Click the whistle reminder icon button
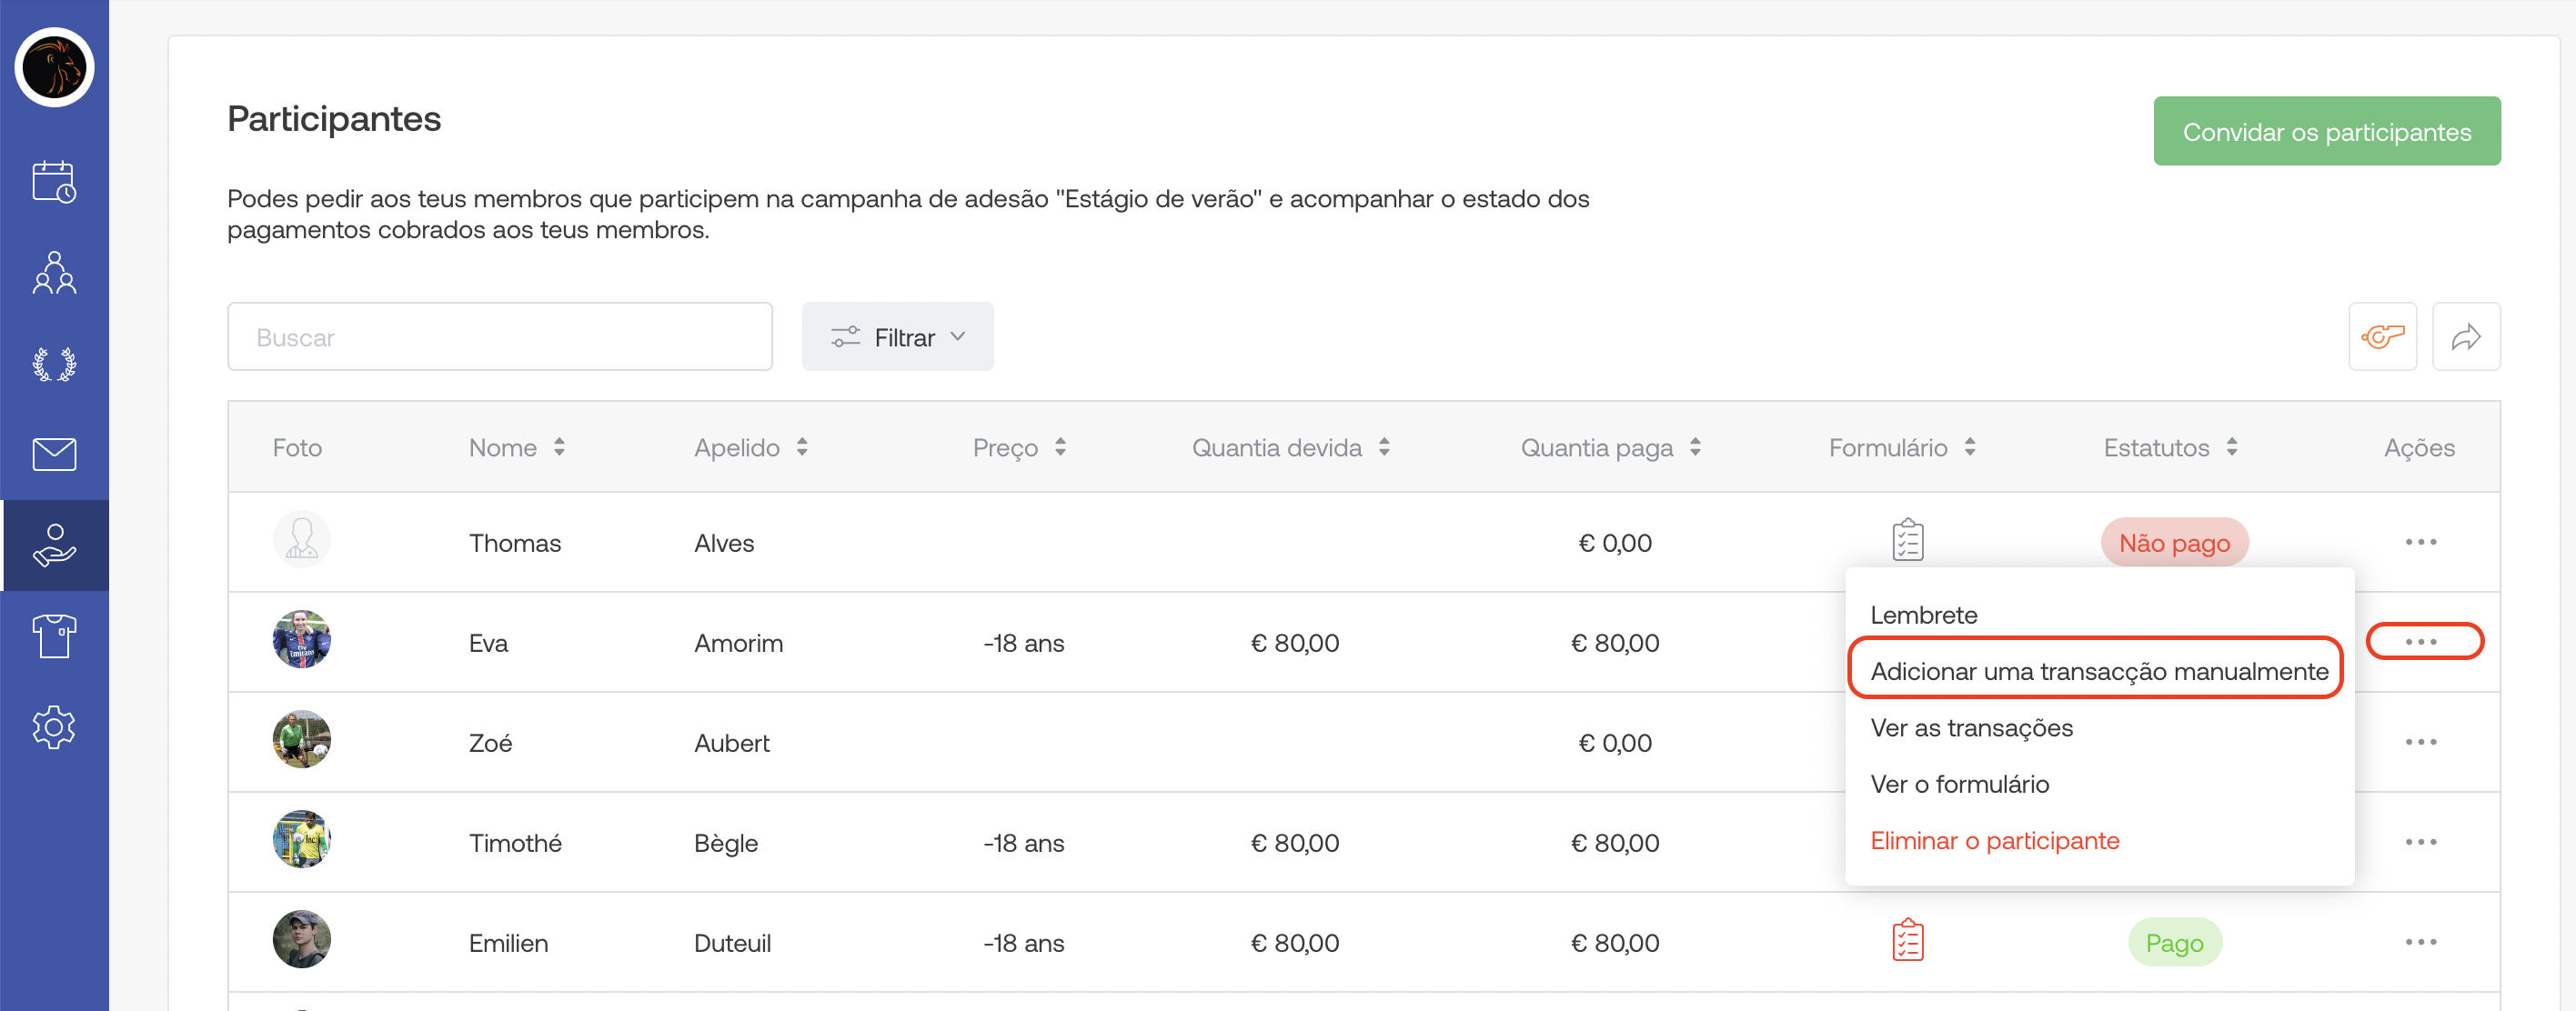Image resolution: width=2576 pixels, height=1011 pixels. pos(2381,337)
